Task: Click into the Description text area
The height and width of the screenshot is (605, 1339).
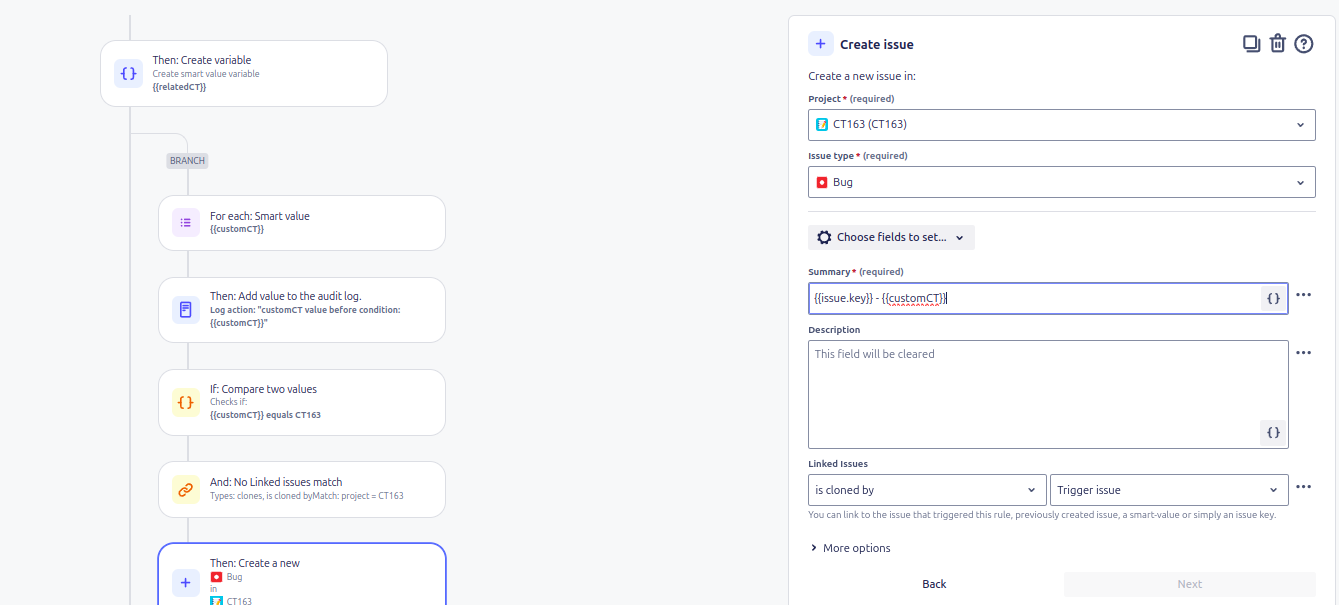Action: (1048, 394)
